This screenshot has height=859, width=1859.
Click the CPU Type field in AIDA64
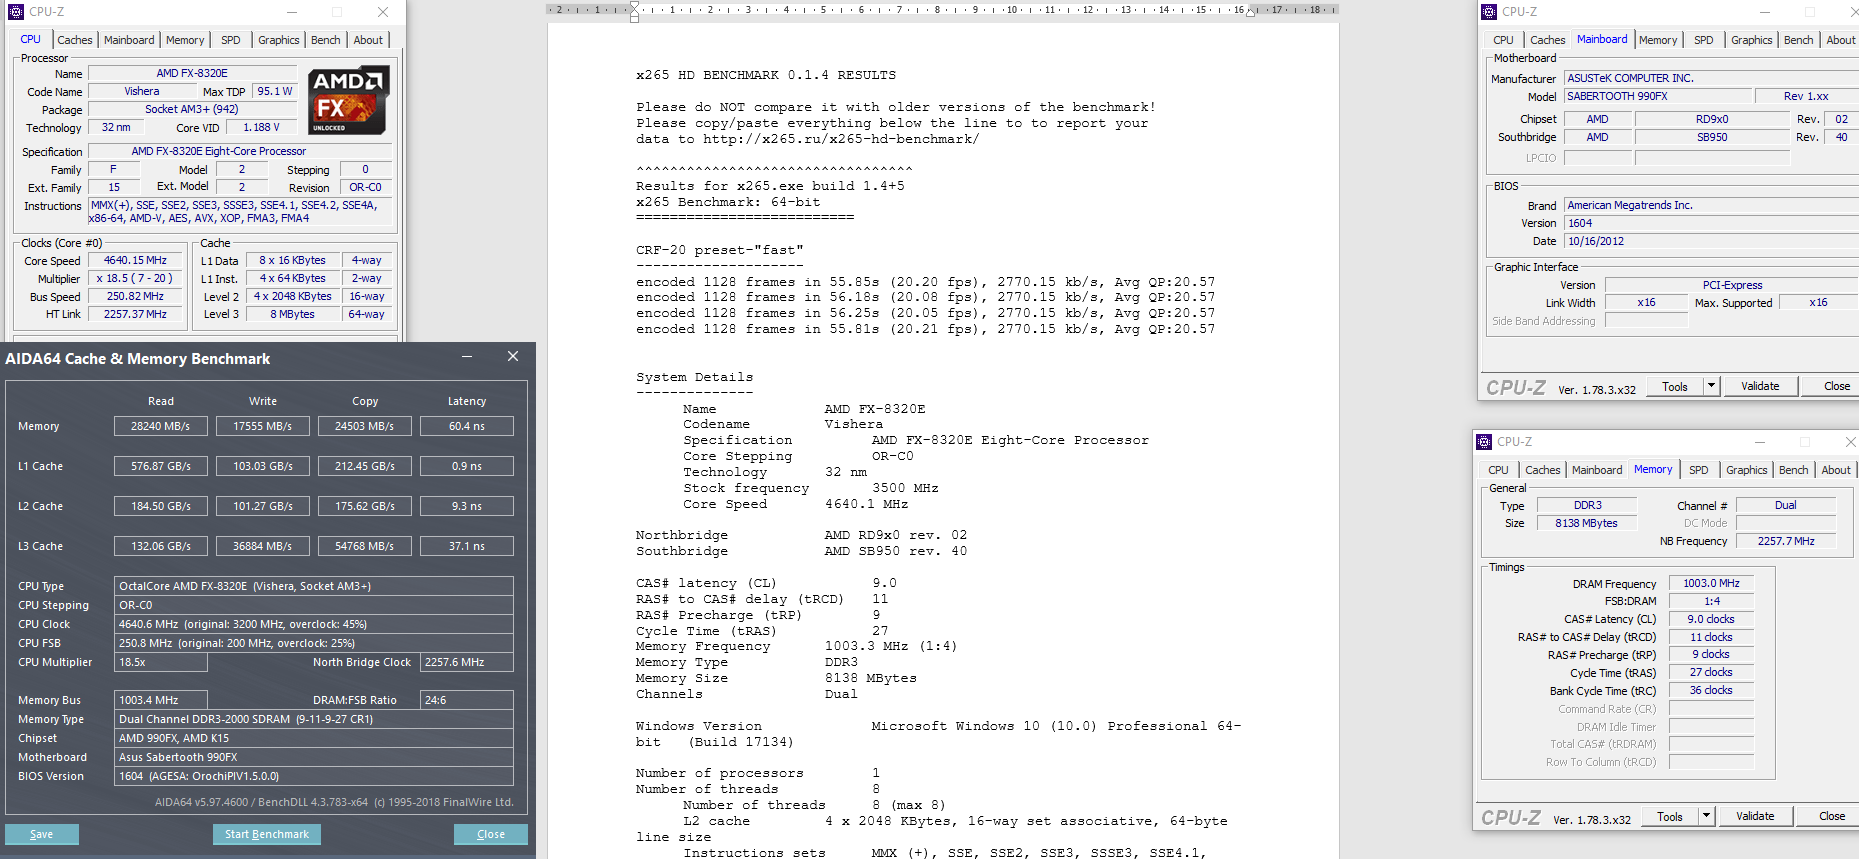pyautogui.click(x=314, y=586)
